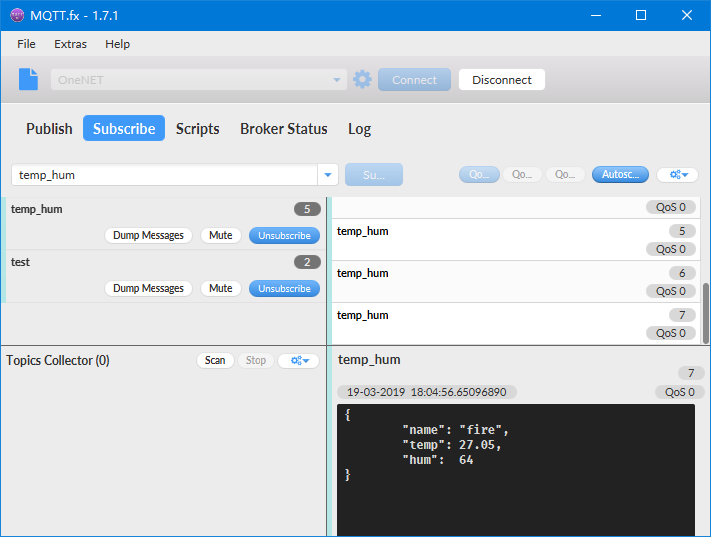Image resolution: width=711 pixels, height=537 pixels.
Task: Unsubscribe from test topic
Action: coord(284,289)
